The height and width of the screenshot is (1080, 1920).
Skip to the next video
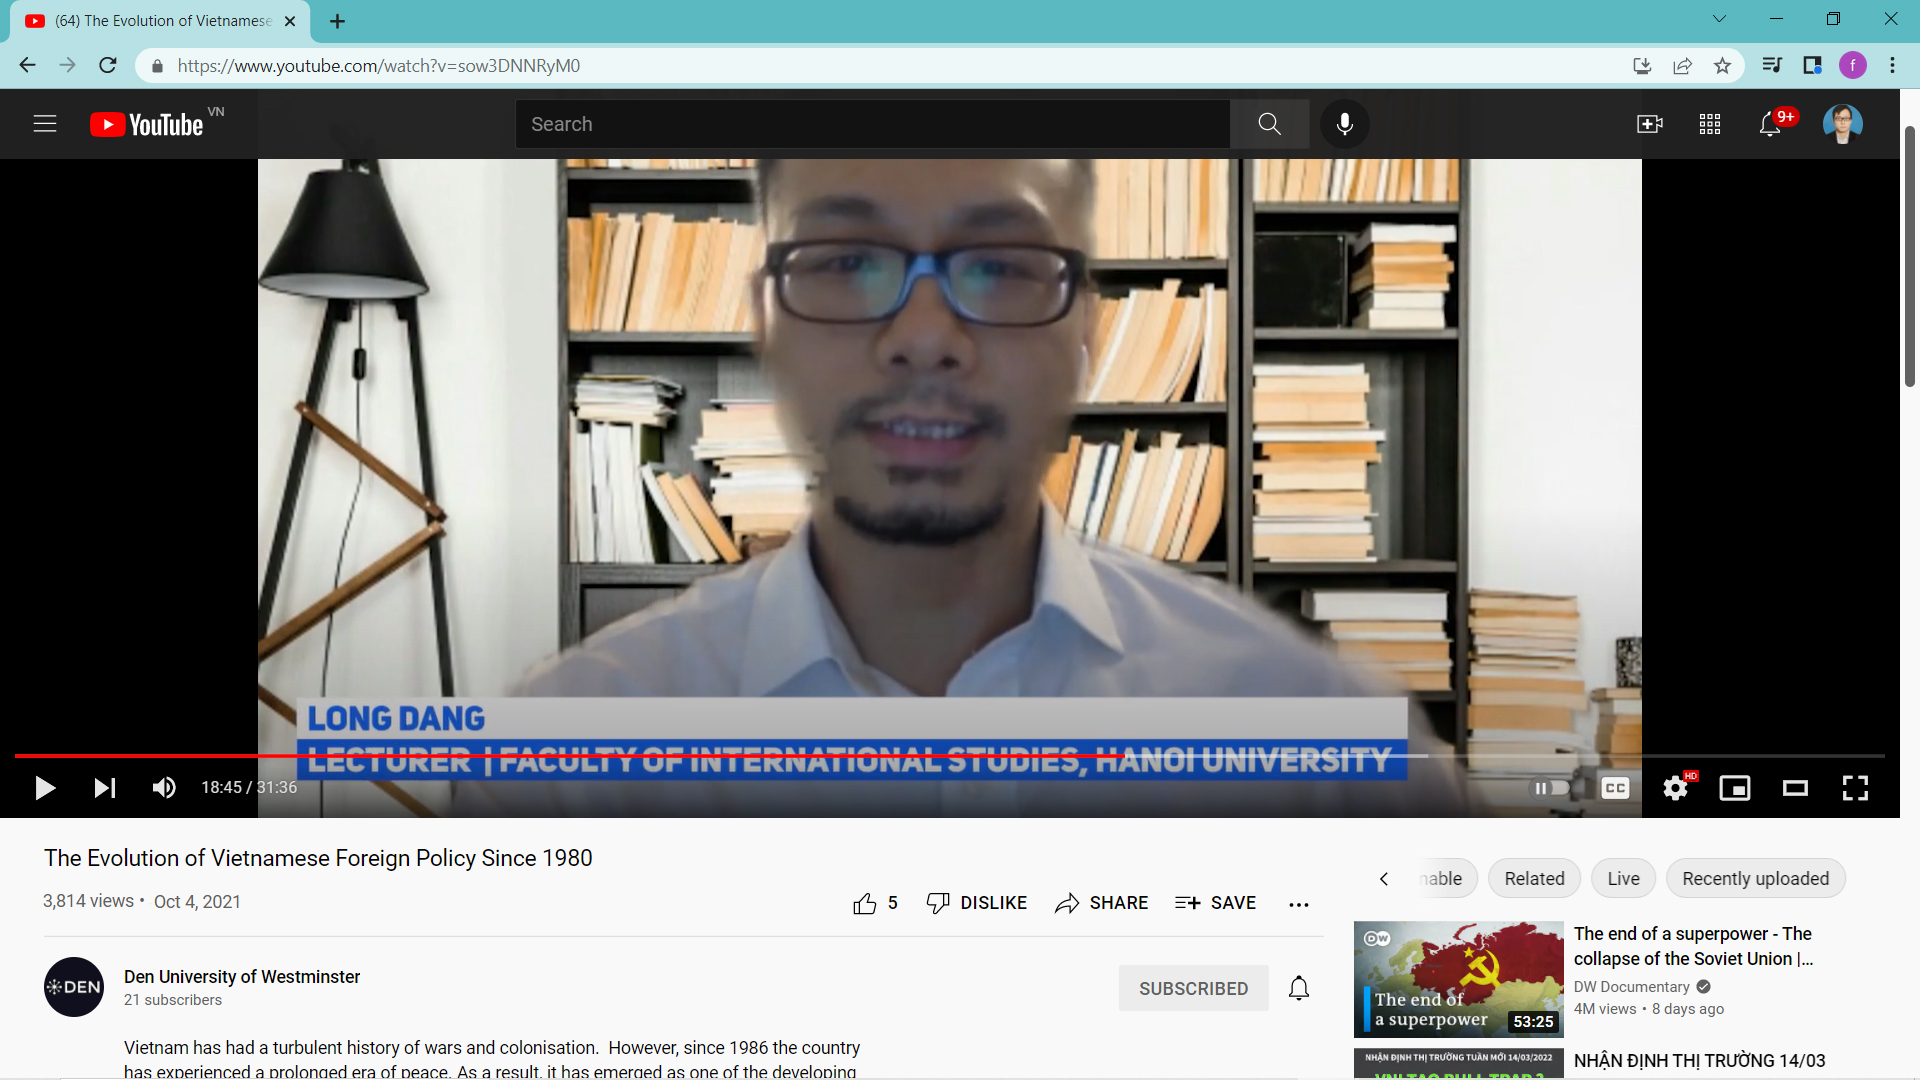pos(105,788)
